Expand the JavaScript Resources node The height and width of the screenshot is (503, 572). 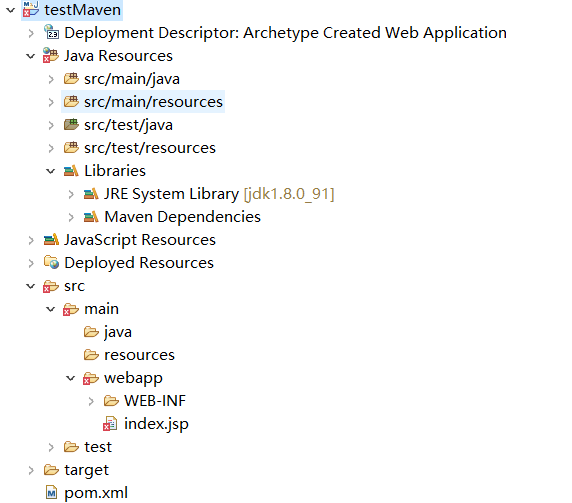31,240
